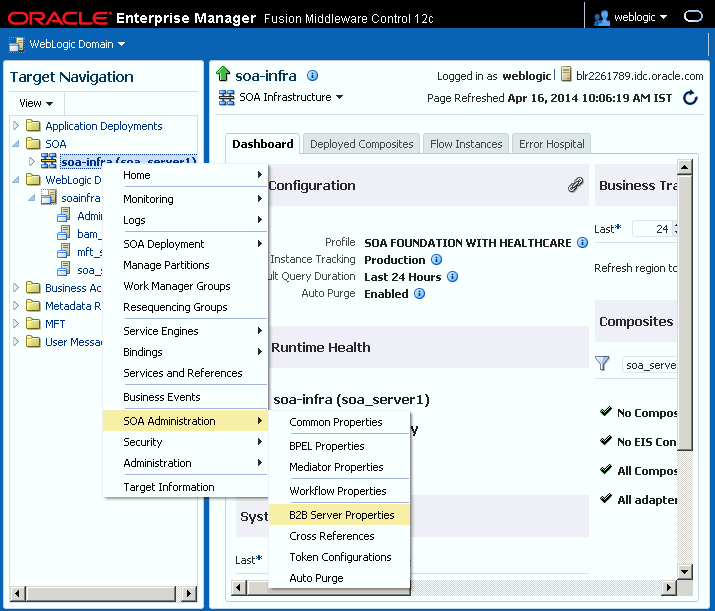The width and height of the screenshot is (715, 611).
Task: Click info icon next to Last 24 Hours
Action: [452, 276]
